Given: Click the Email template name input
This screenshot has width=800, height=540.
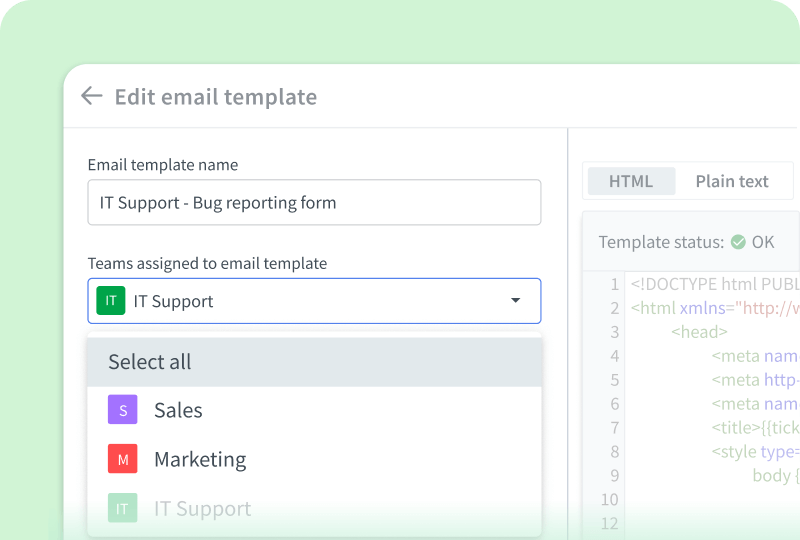Looking at the screenshot, I should tap(314, 202).
